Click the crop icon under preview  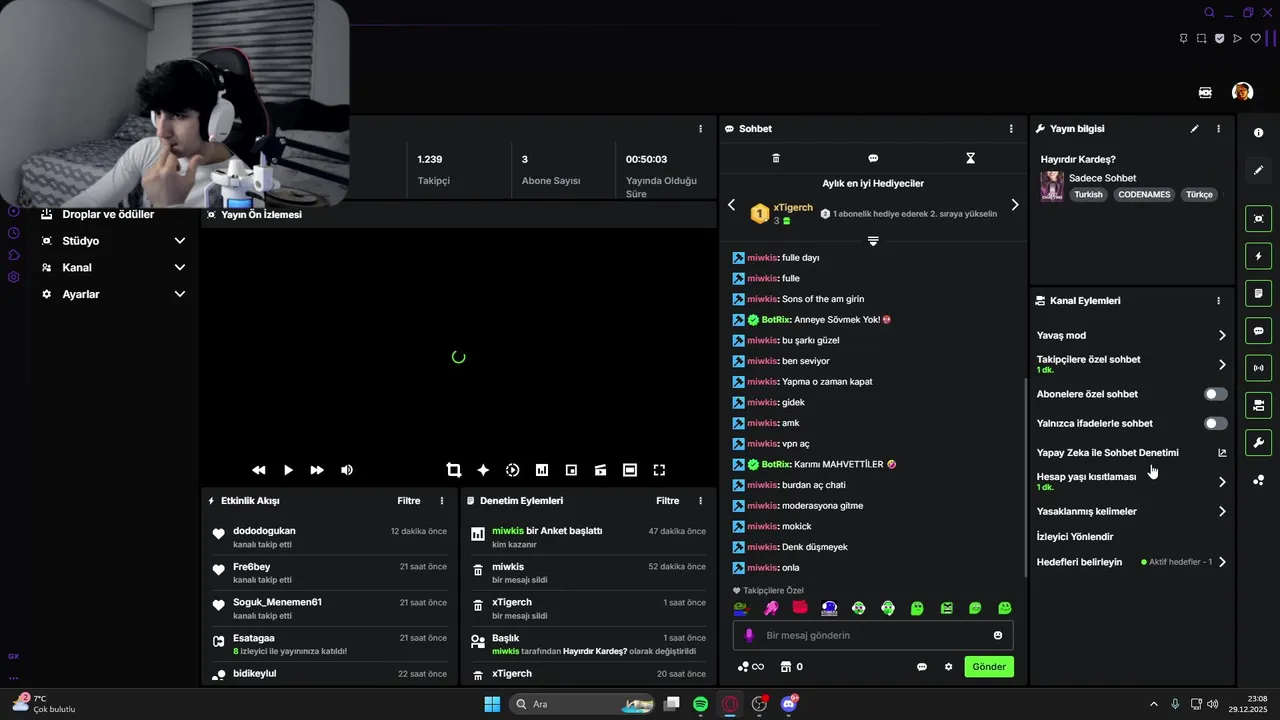[x=453, y=470]
